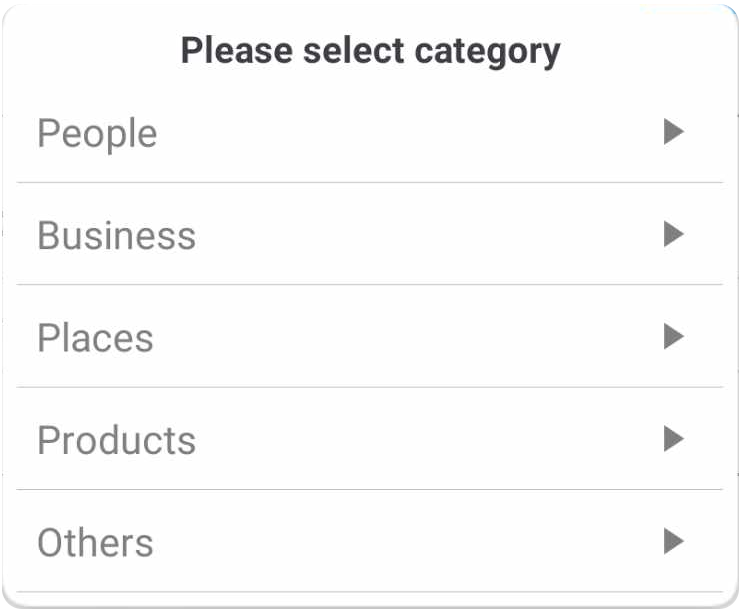Pick the Places category label
744x613 pixels.
[95, 338]
